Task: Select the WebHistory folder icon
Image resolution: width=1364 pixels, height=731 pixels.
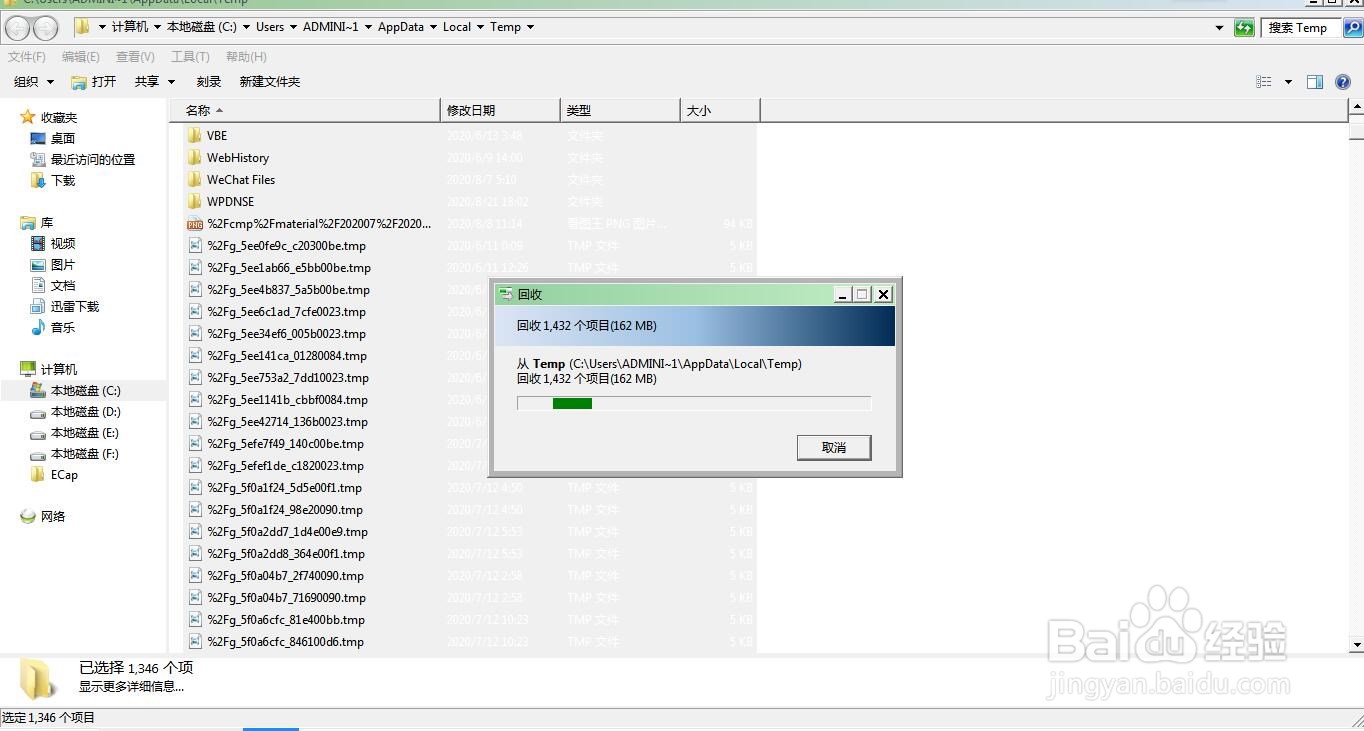Action: 194,157
